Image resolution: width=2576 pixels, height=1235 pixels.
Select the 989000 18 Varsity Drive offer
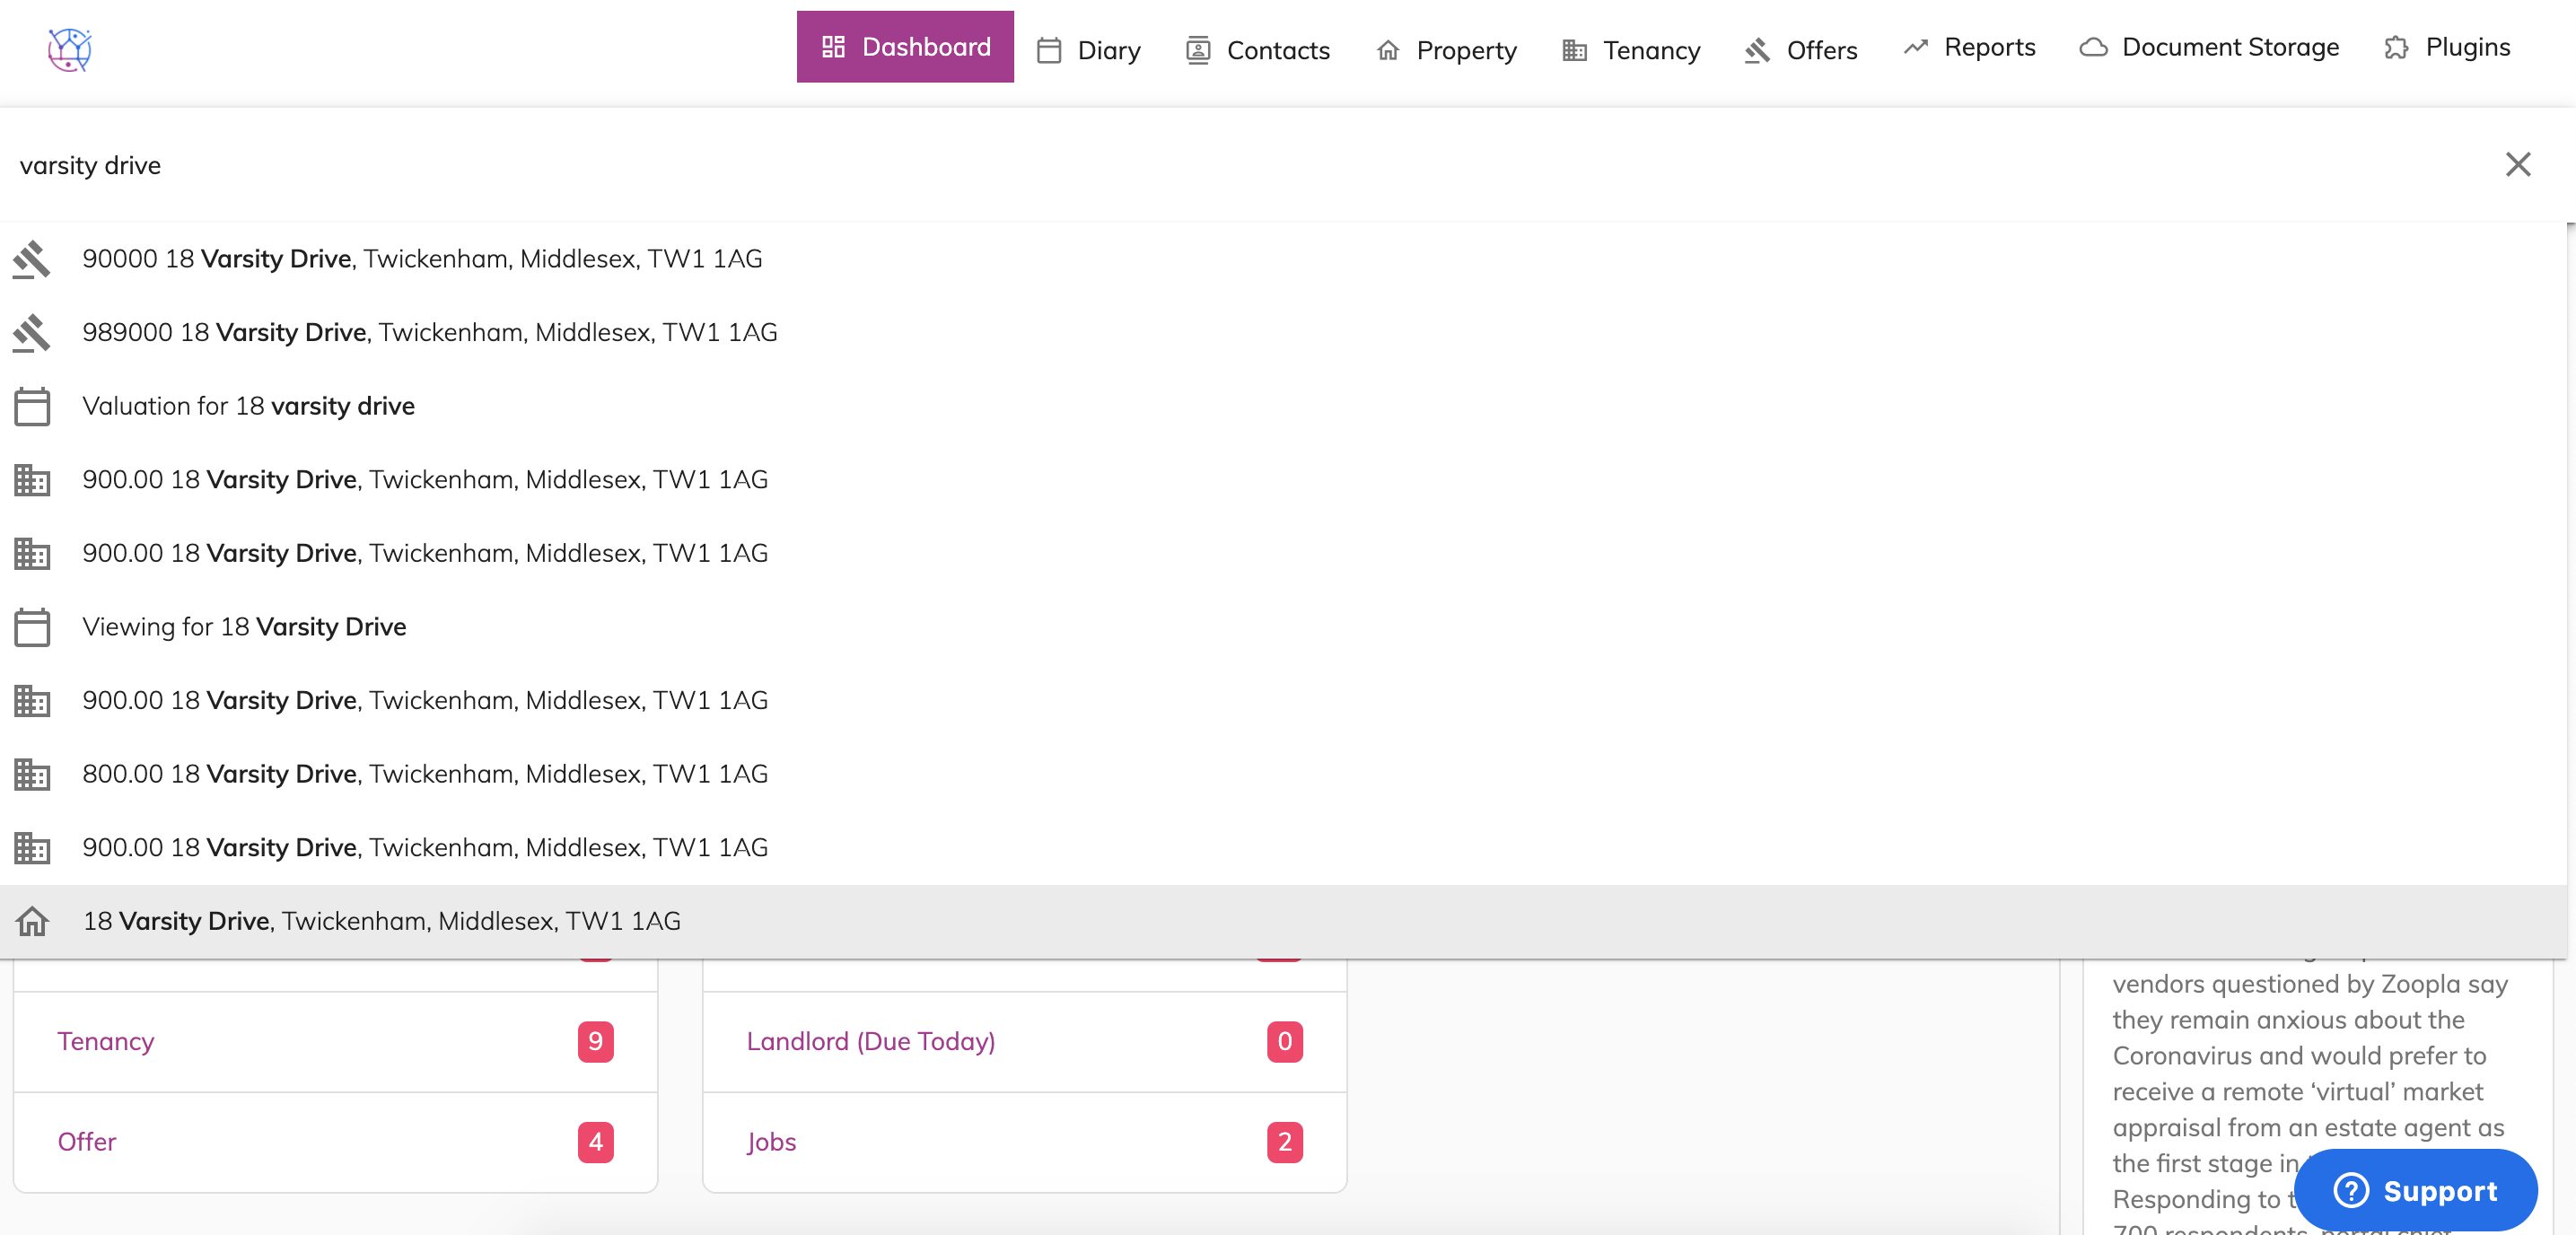pos(429,332)
